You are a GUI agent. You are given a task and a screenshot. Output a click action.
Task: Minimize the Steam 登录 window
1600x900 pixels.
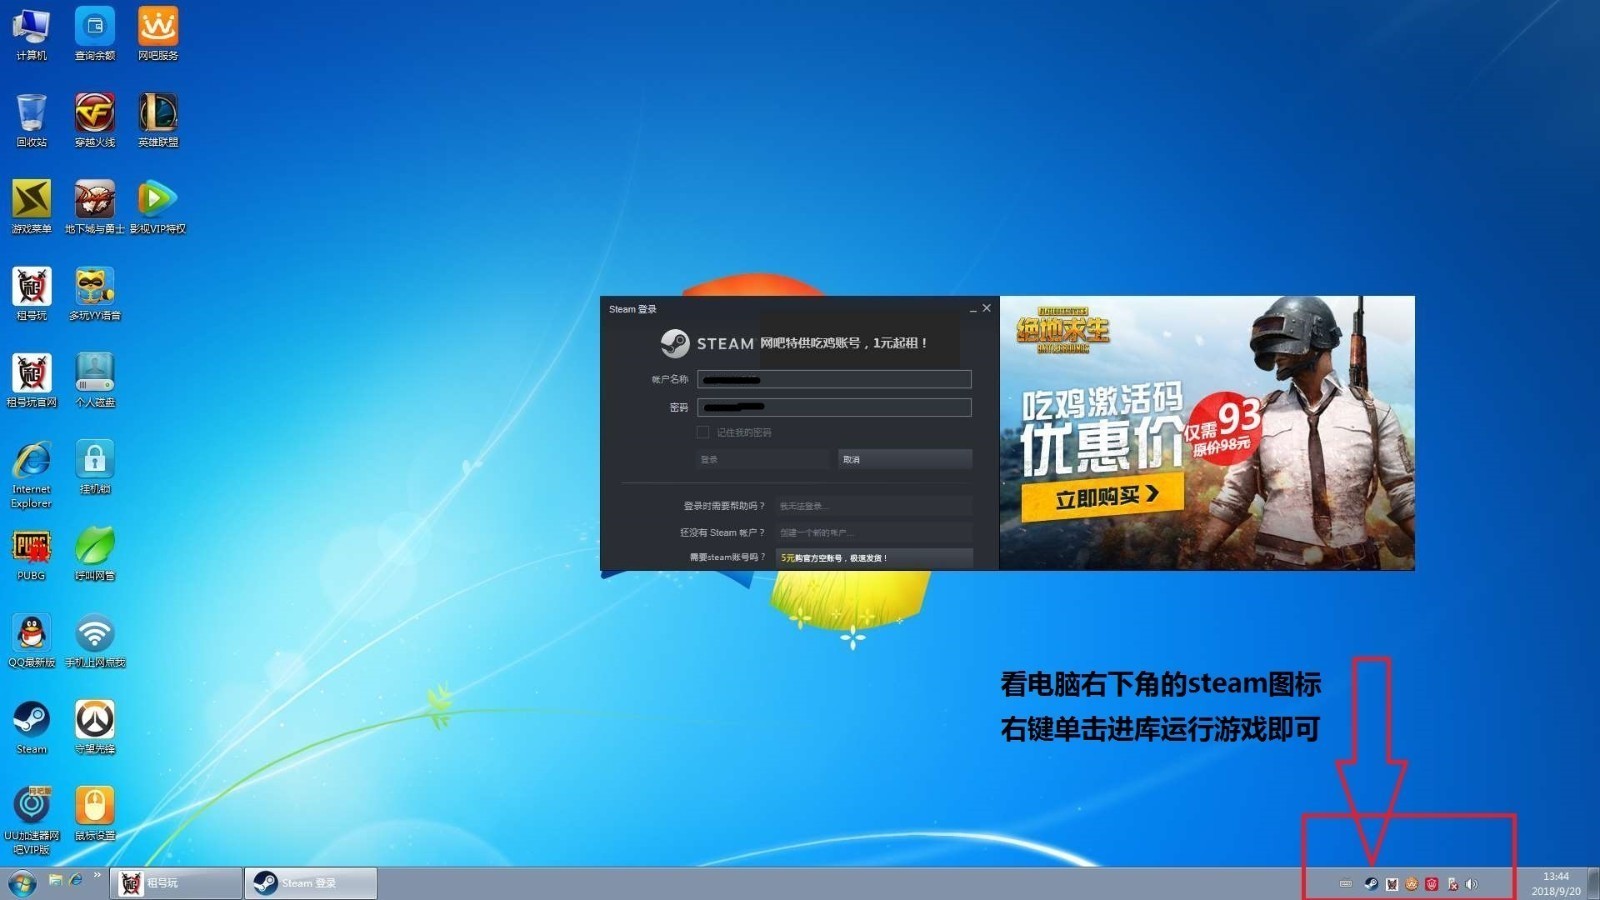[x=972, y=309]
